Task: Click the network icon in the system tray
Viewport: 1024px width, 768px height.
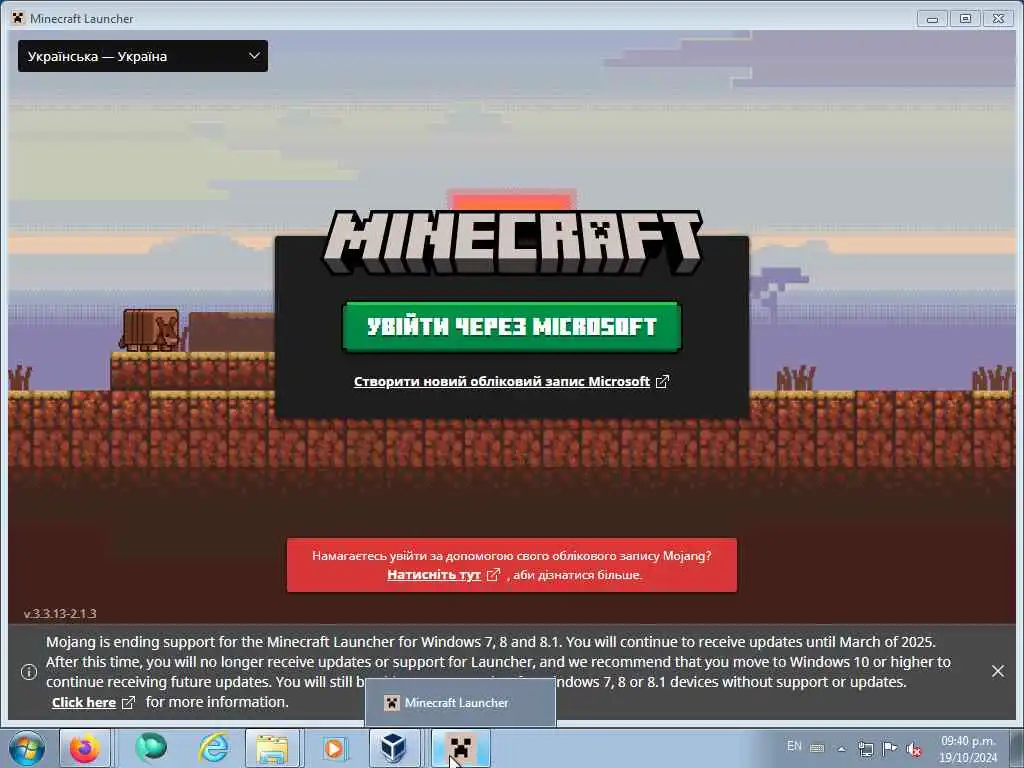Action: 865,748
